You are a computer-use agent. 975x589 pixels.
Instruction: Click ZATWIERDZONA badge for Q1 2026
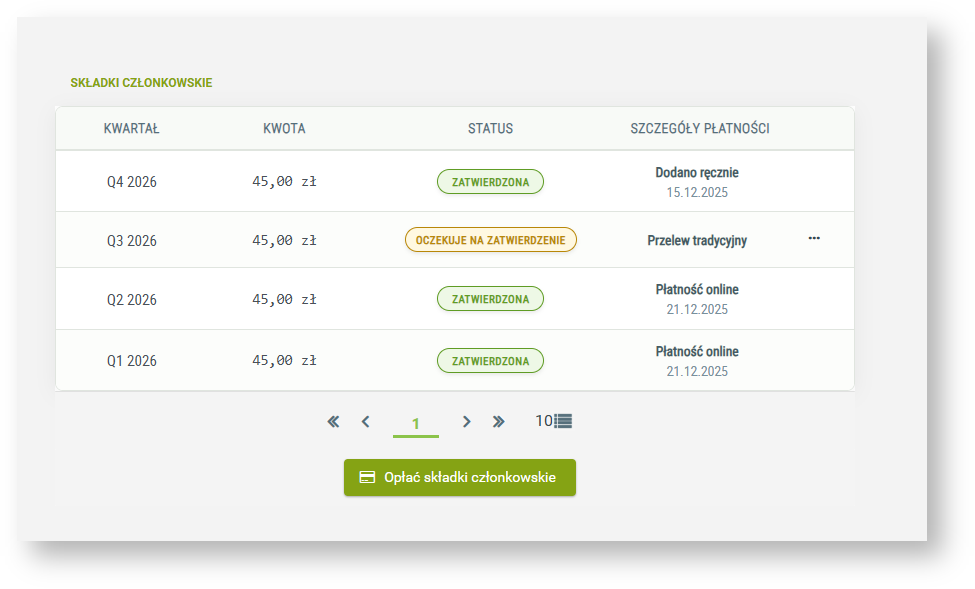pos(490,361)
